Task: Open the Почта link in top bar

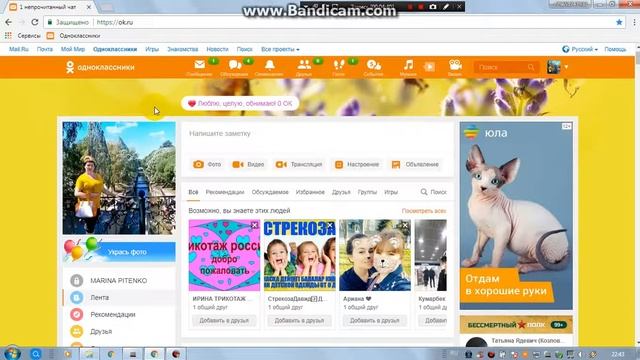Action: [45, 49]
